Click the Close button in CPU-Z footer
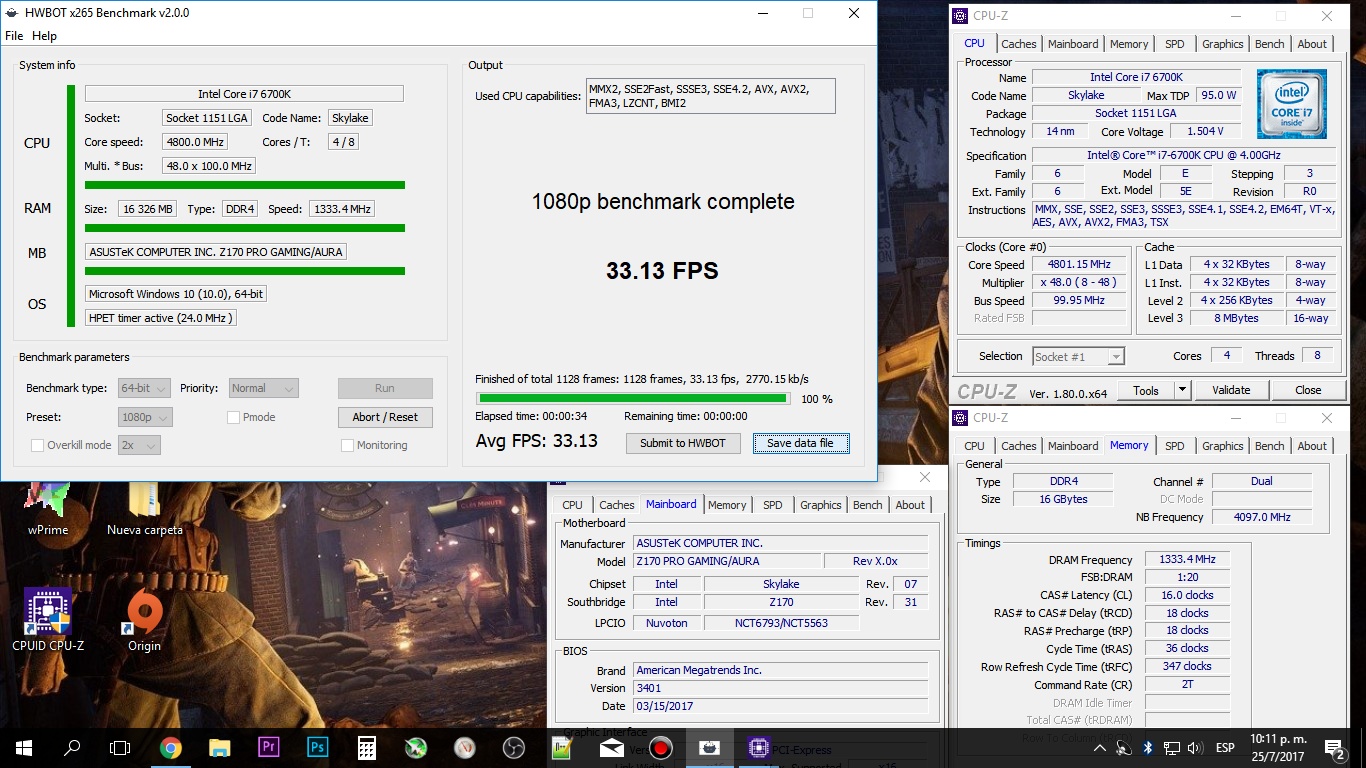 coord(1307,390)
